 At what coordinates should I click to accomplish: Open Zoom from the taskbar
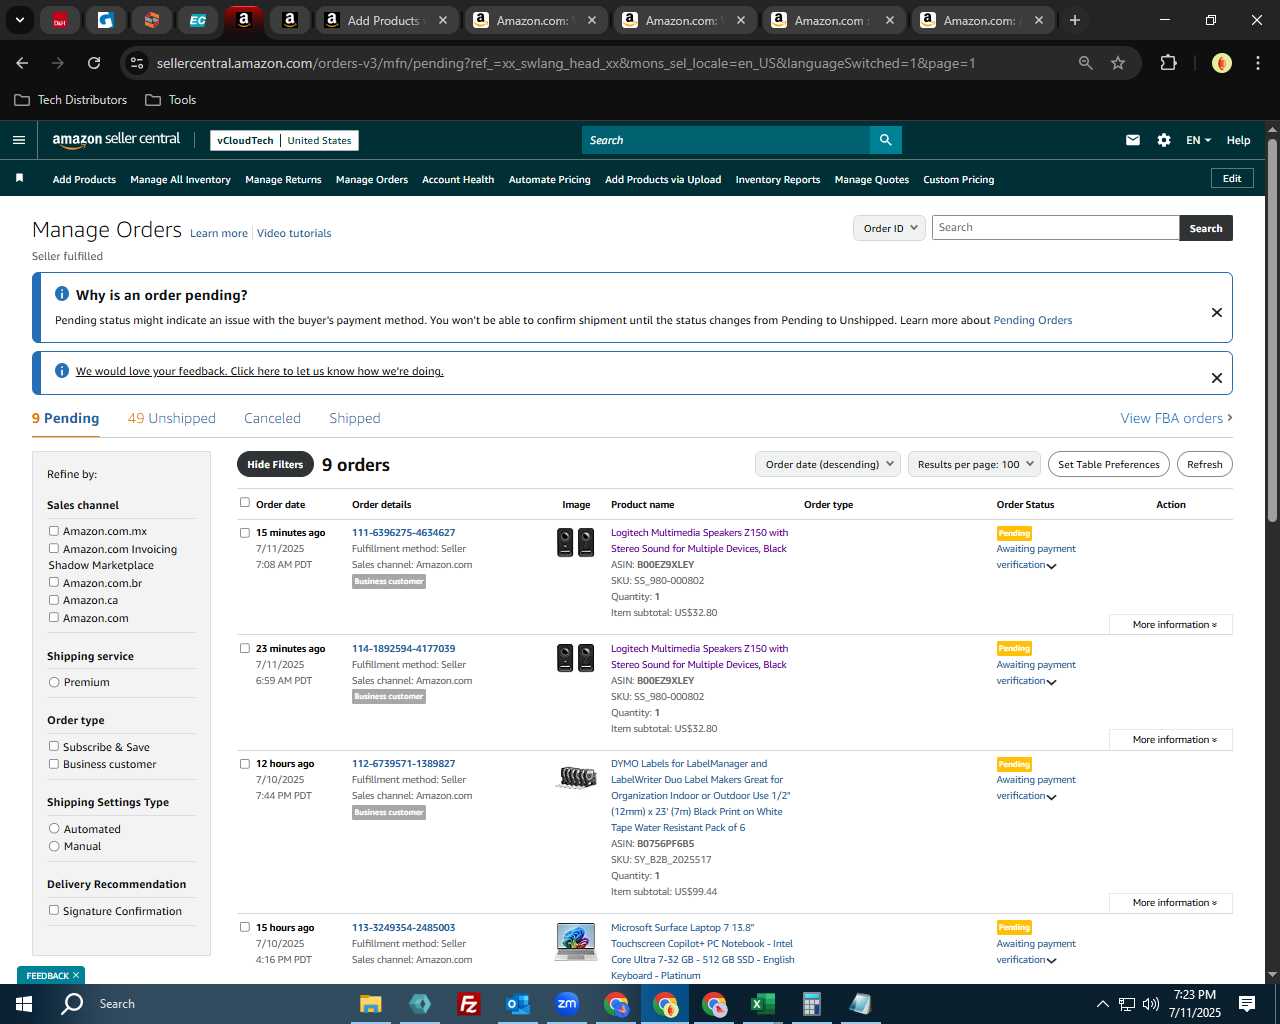coord(567,1004)
